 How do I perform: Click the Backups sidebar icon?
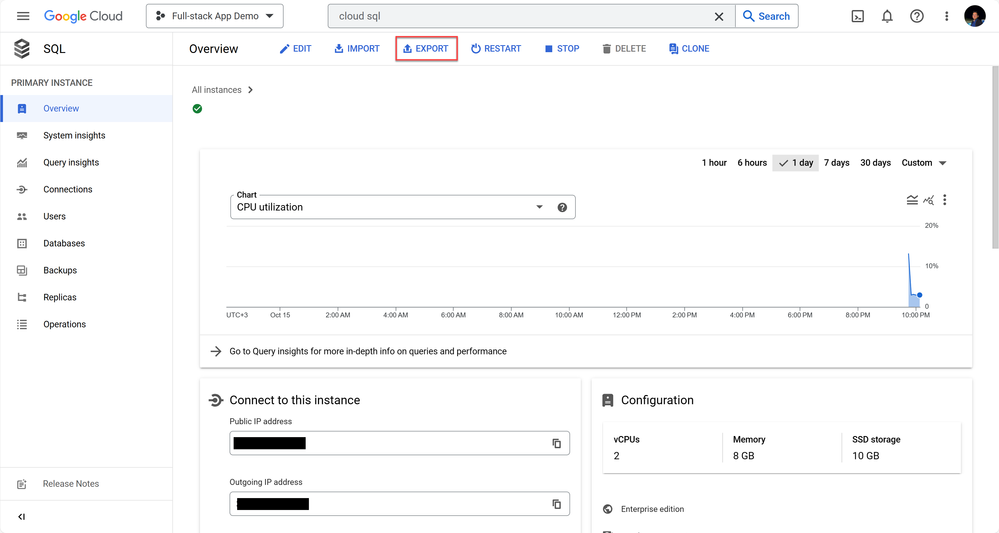click(22, 270)
